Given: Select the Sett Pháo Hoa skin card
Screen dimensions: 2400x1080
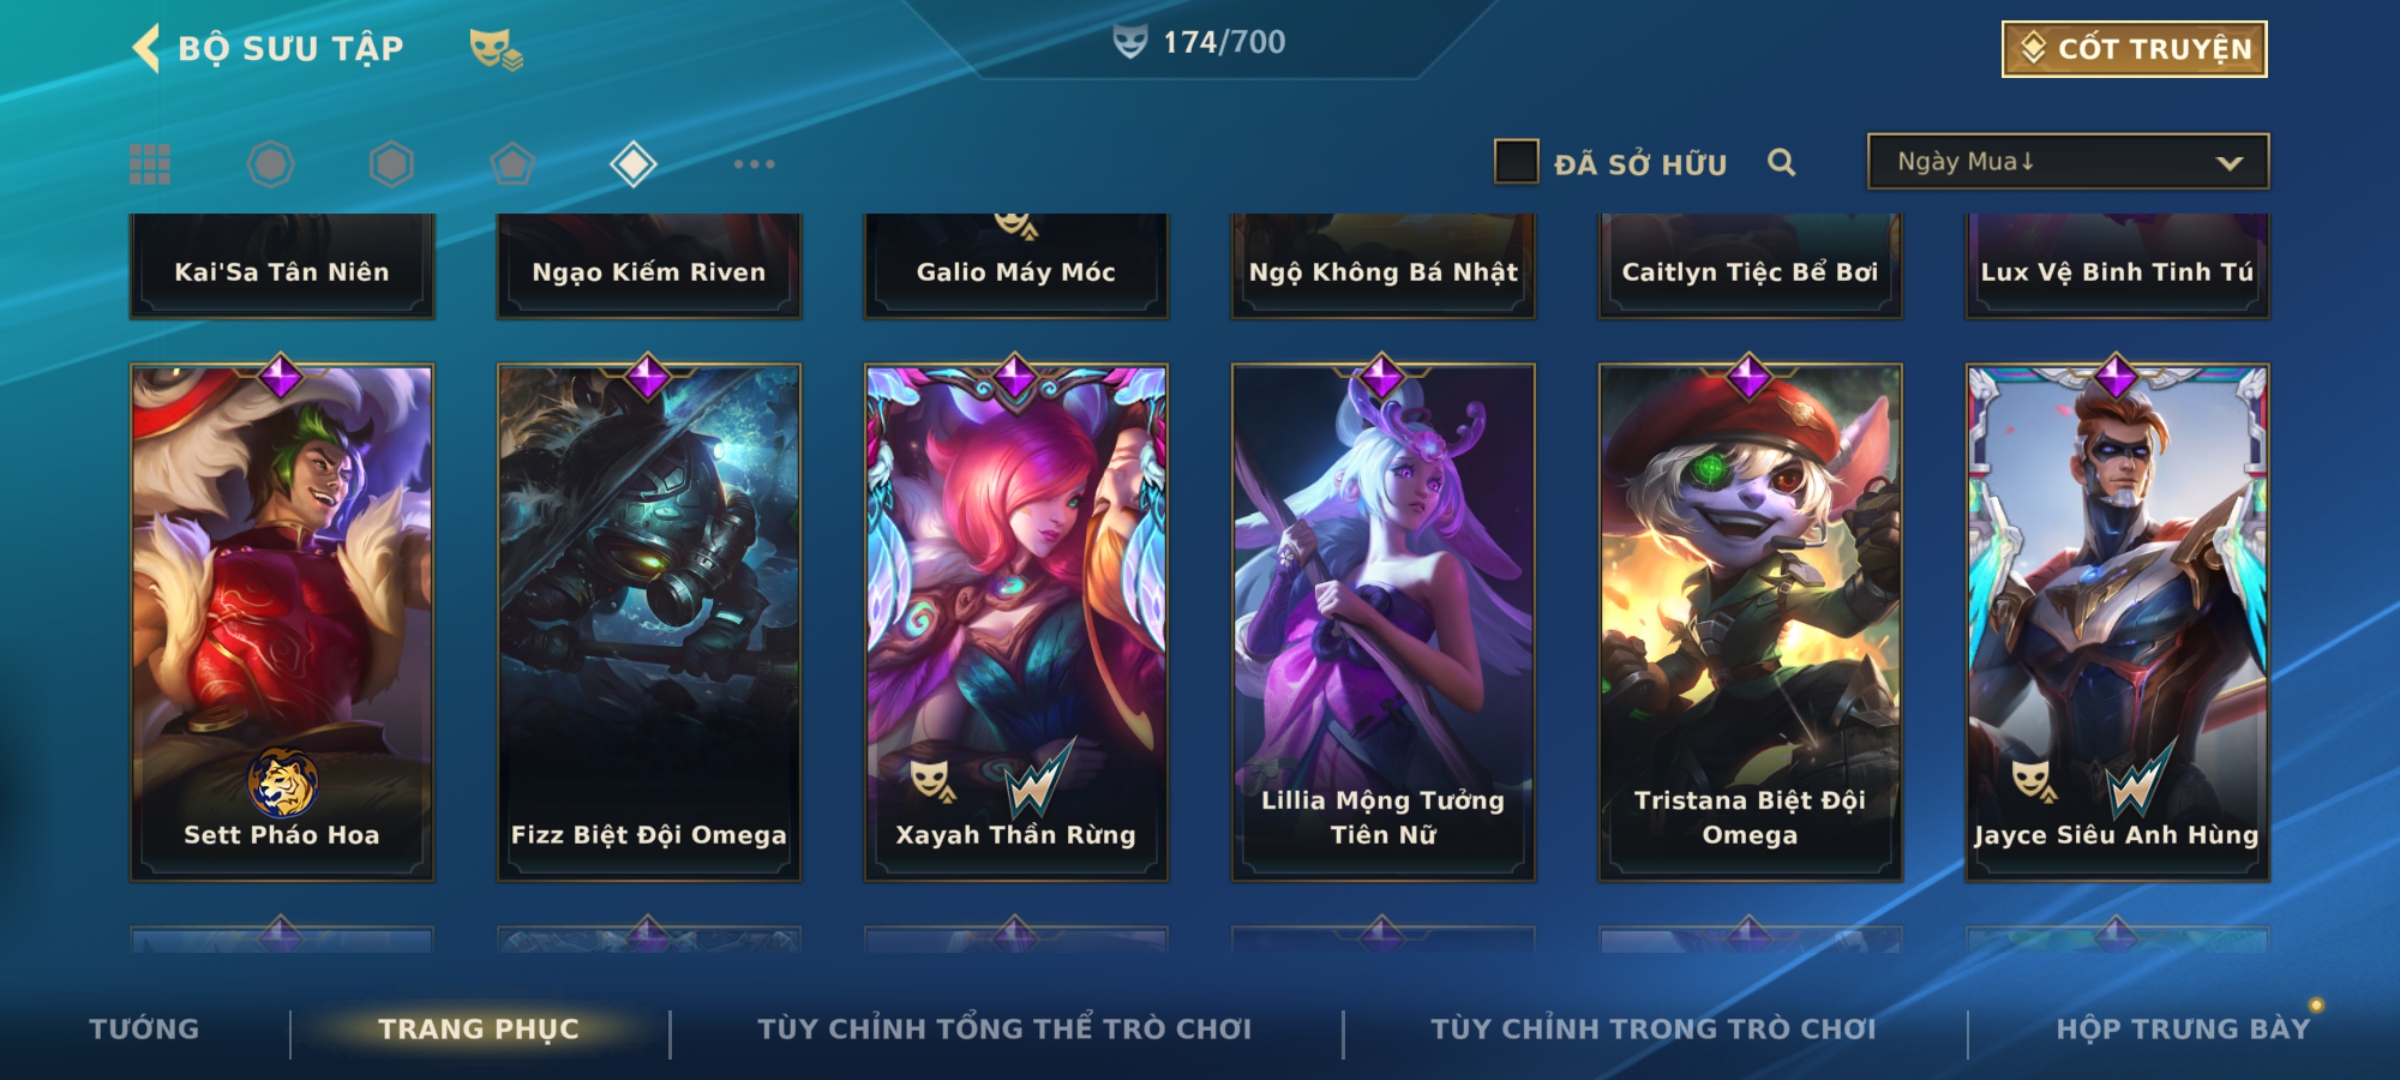Looking at the screenshot, I should (x=282, y=622).
